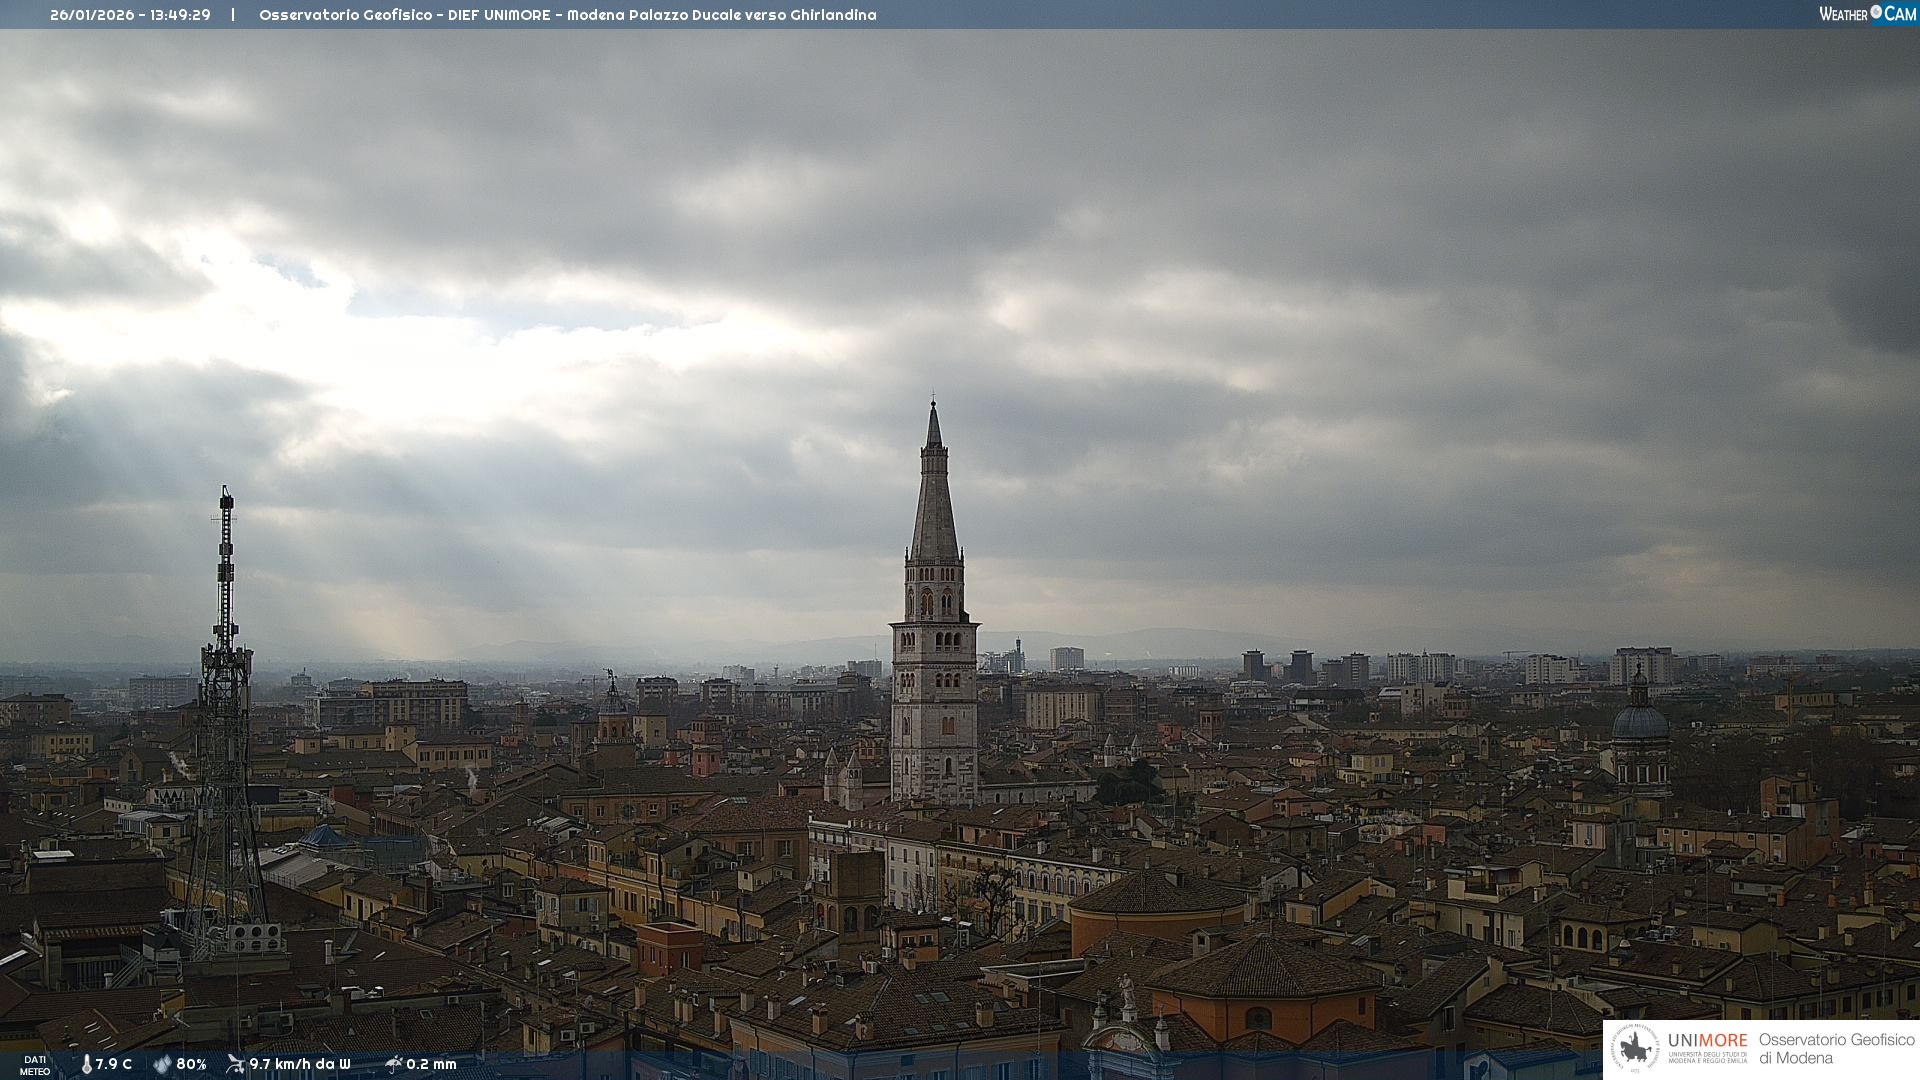Click the UNIMORE university seal emblem
The height and width of the screenshot is (1080, 1920).
1636,1049
